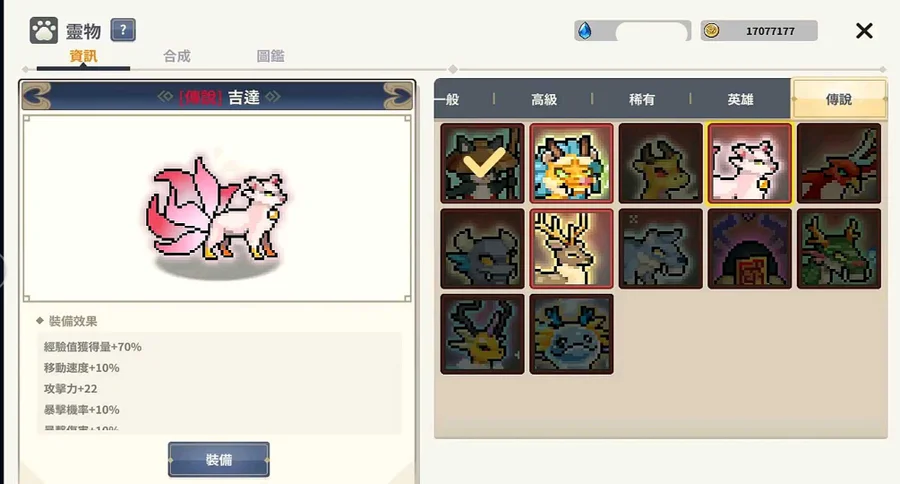Select the golden ox pet icon
The image size is (900, 484).
click(661, 163)
